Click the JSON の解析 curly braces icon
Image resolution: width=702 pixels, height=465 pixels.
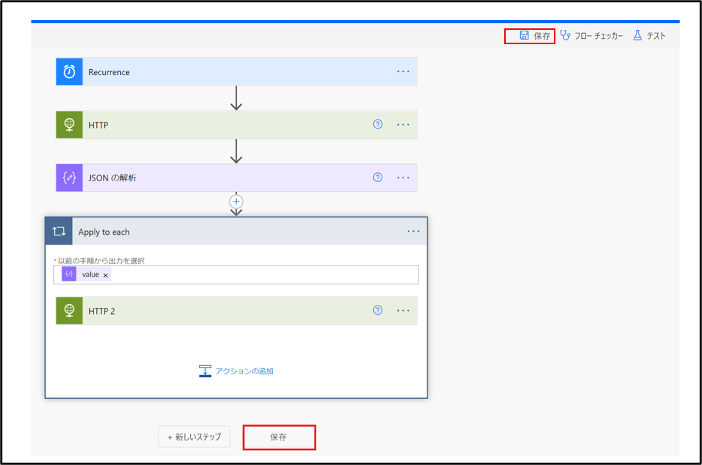(69, 178)
